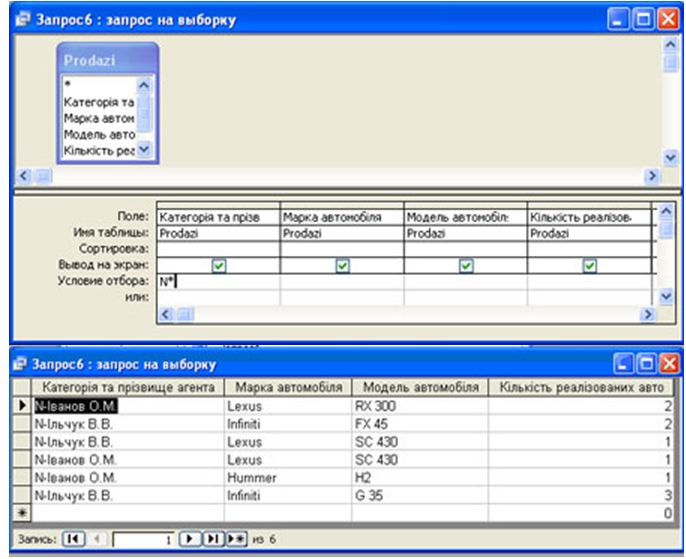Toggle show checkbox under Марка автомобіля field
Screen dimensions: 686x559
[342, 265]
